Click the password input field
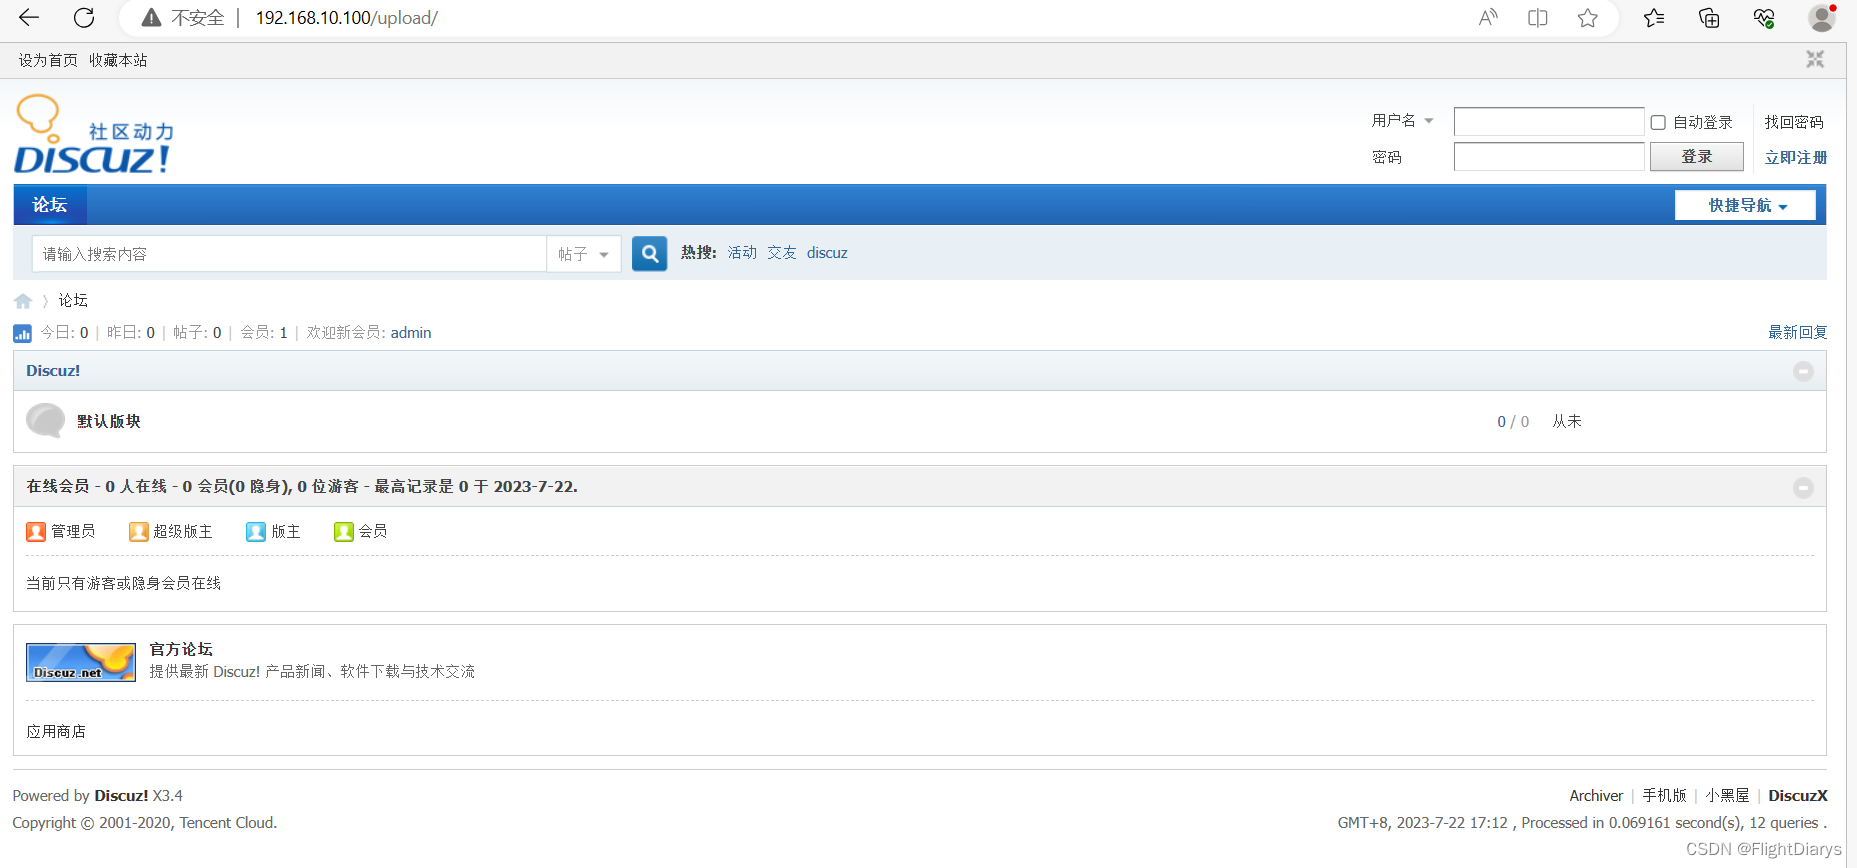The width and height of the screenshot is (1857, 868). point(1549,156)
